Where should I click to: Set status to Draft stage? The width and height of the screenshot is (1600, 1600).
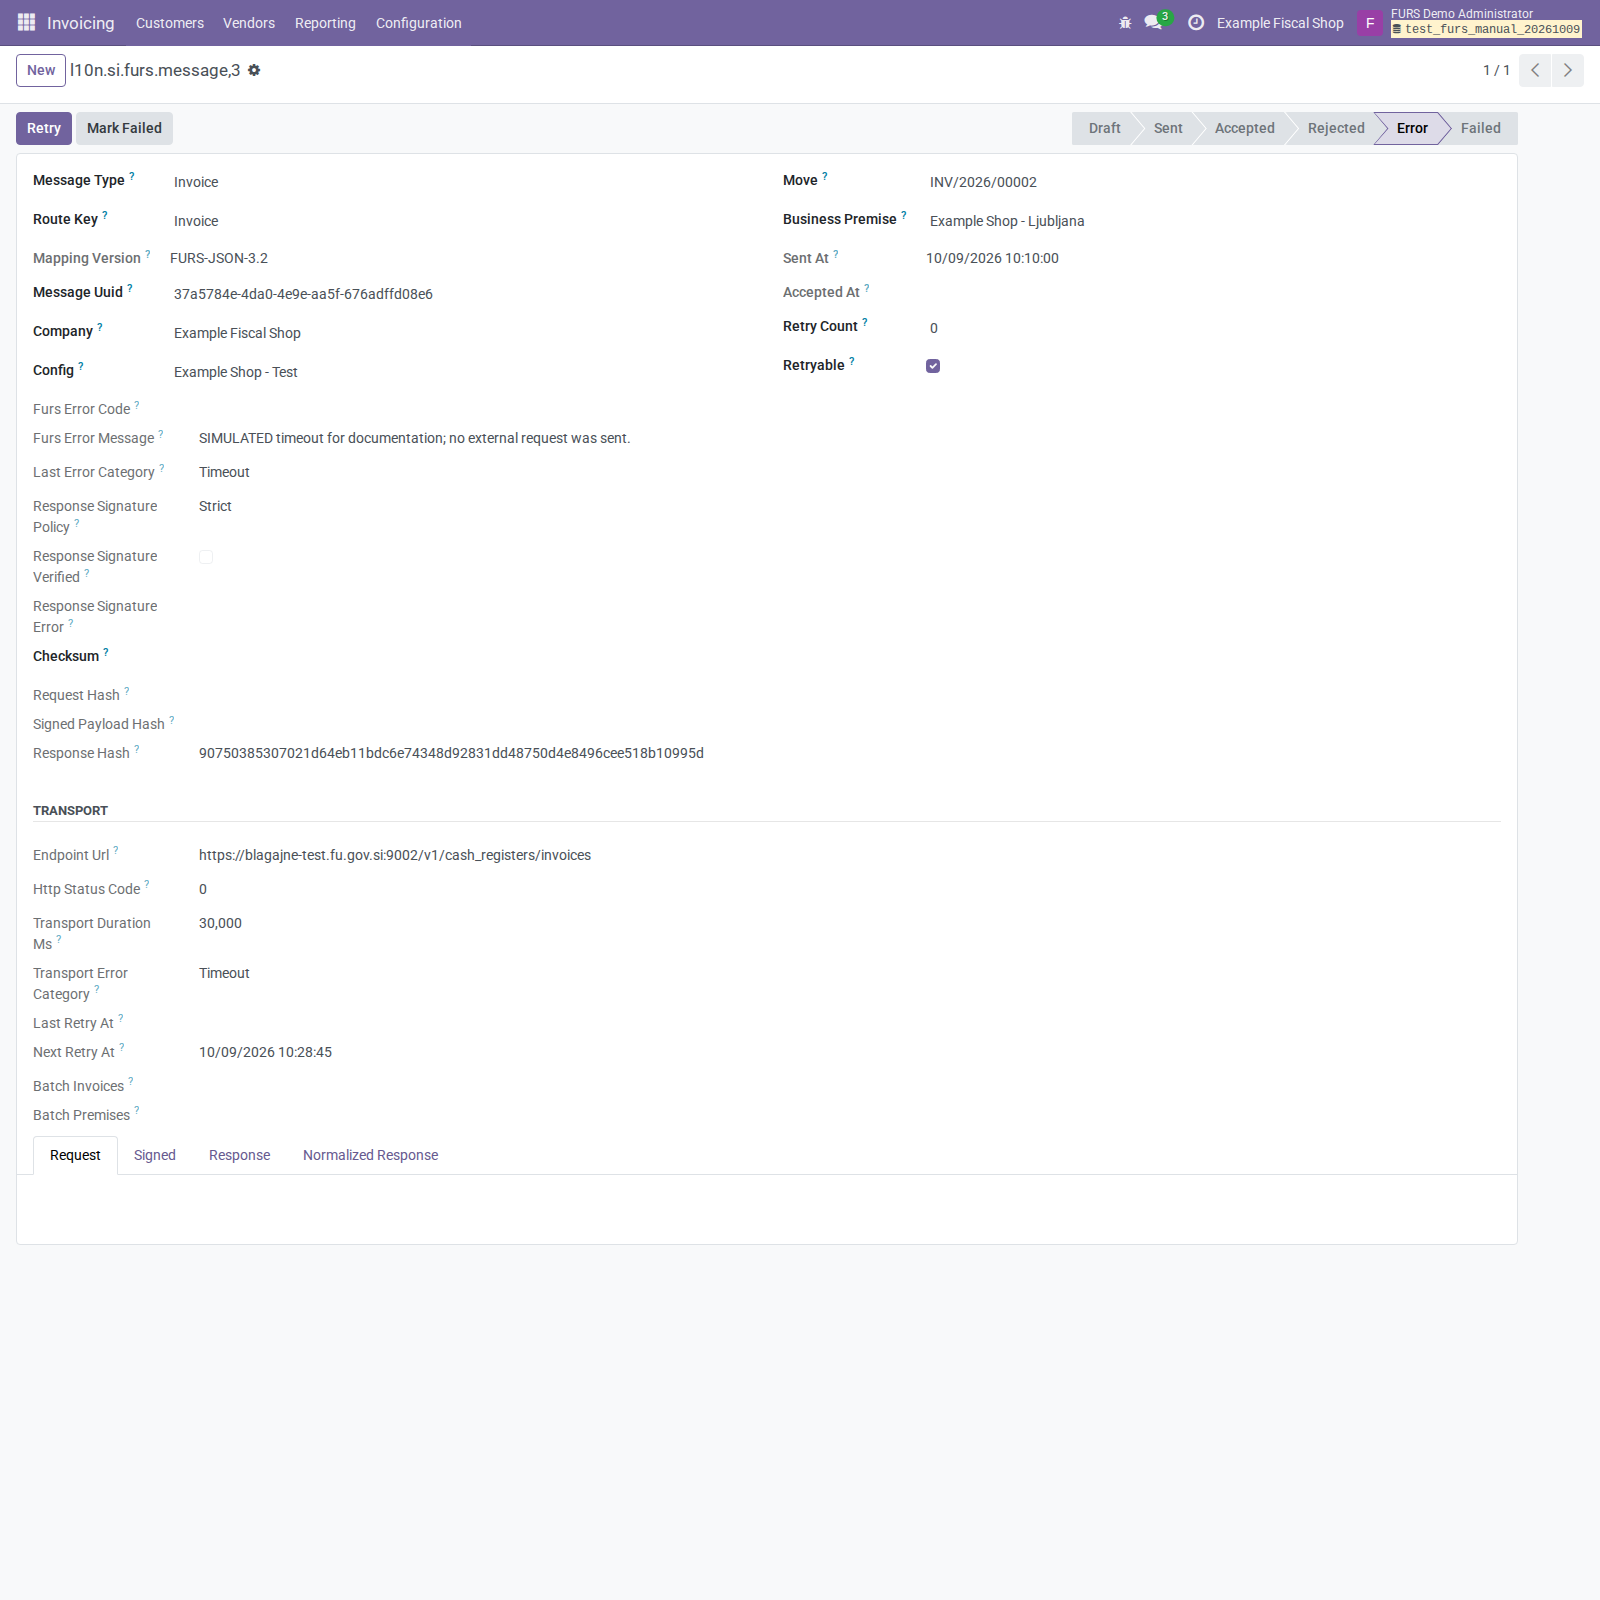tap(1104, 128)
